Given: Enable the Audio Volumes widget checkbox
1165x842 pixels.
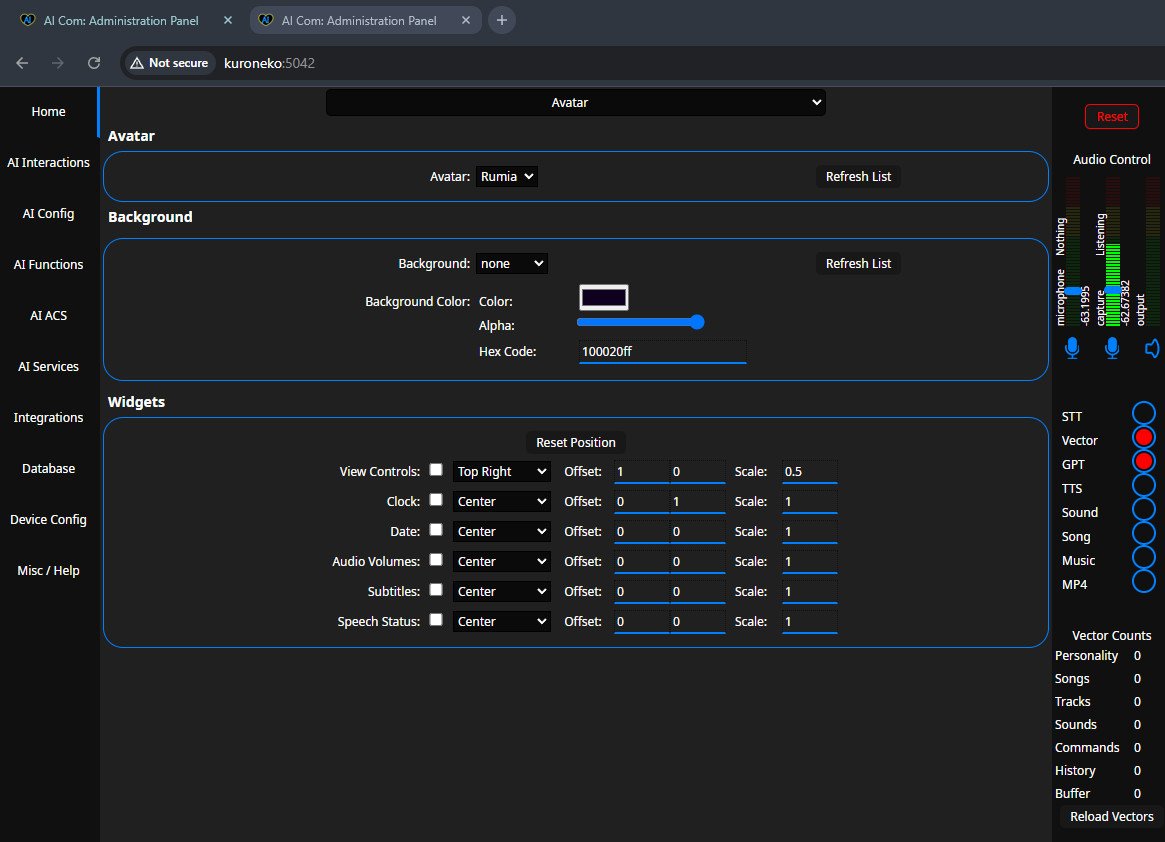Looking at the screenshot, I should (x=436, y=560).
